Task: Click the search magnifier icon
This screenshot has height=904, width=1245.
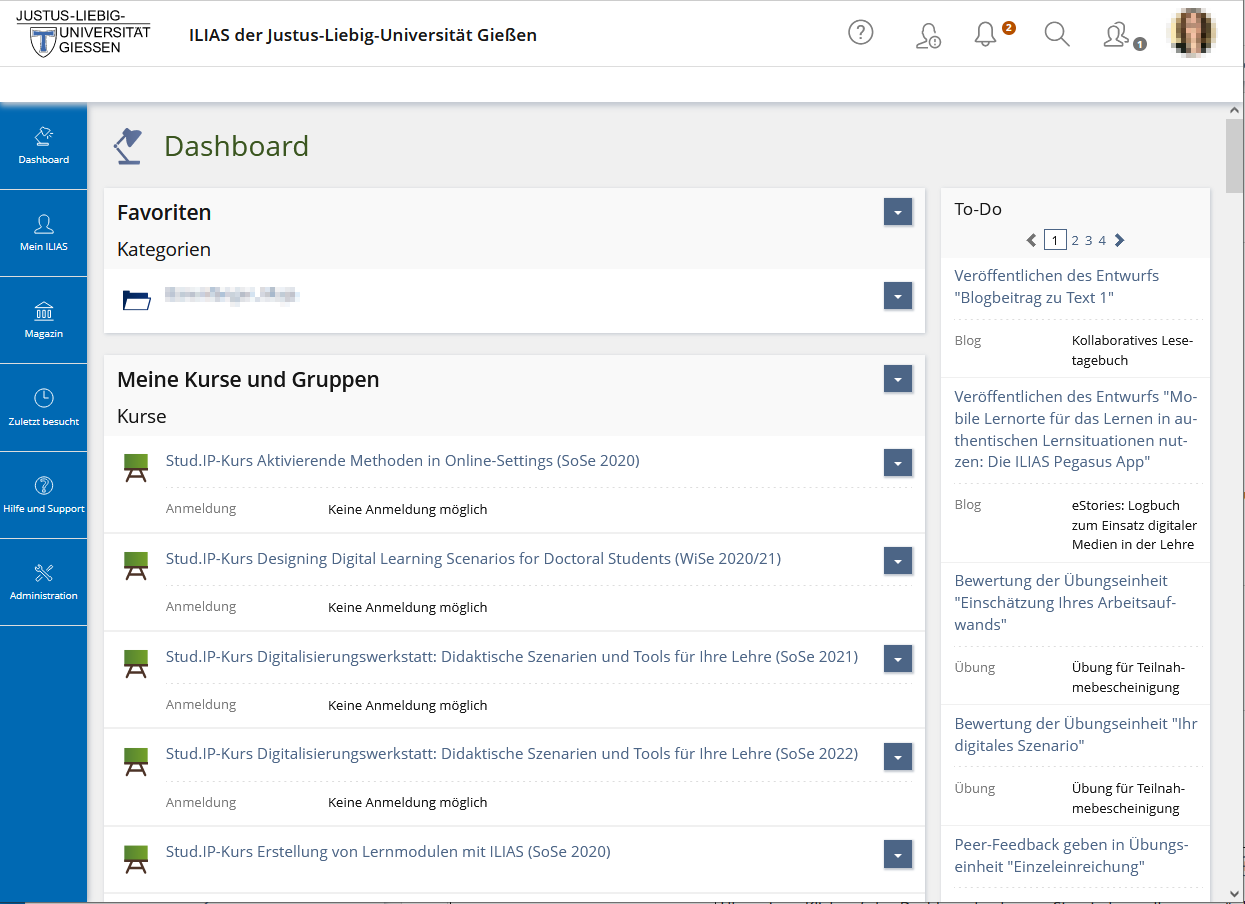Action: (1056, 35)
